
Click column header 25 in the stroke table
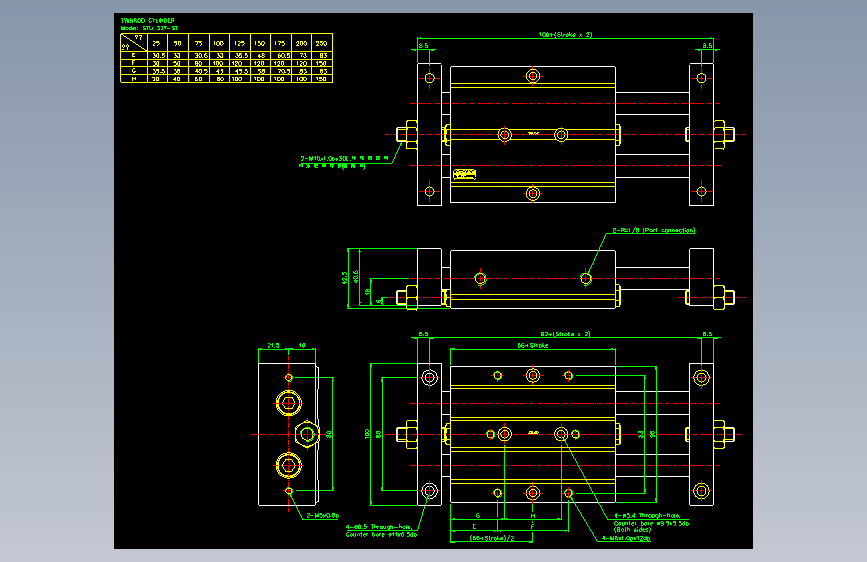[x=156, y=43]
